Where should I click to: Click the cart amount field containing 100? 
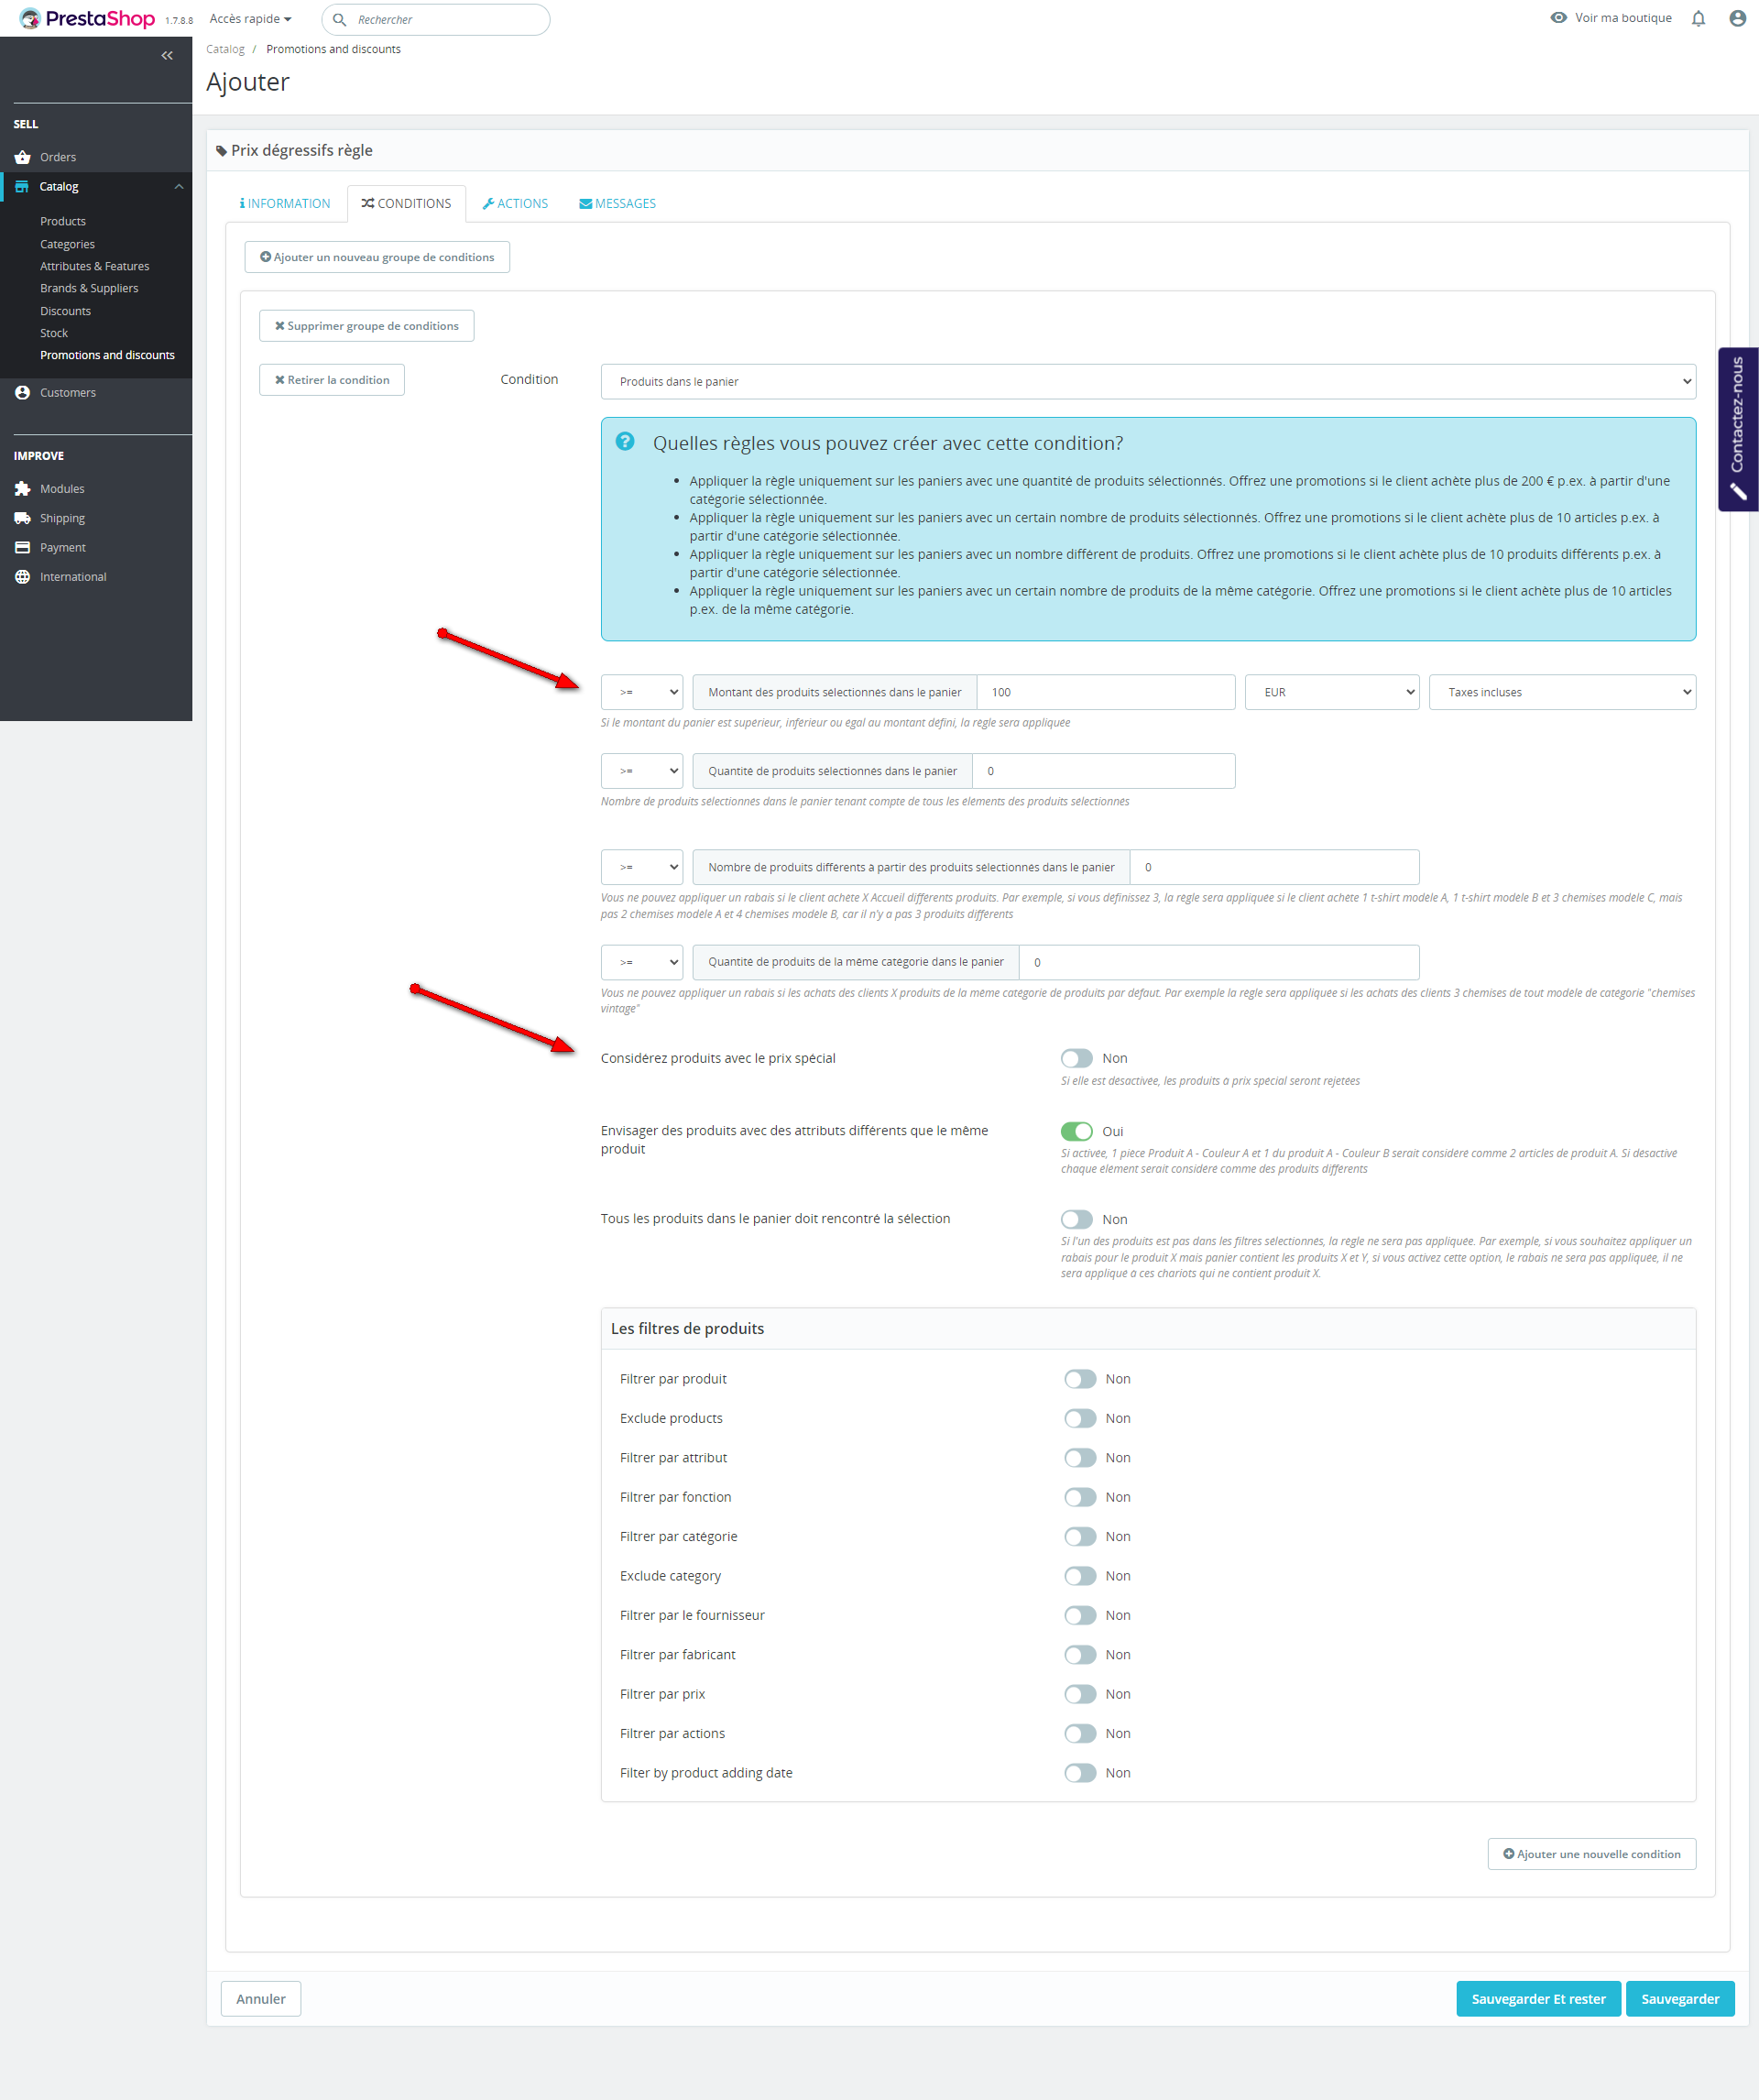1104,692
